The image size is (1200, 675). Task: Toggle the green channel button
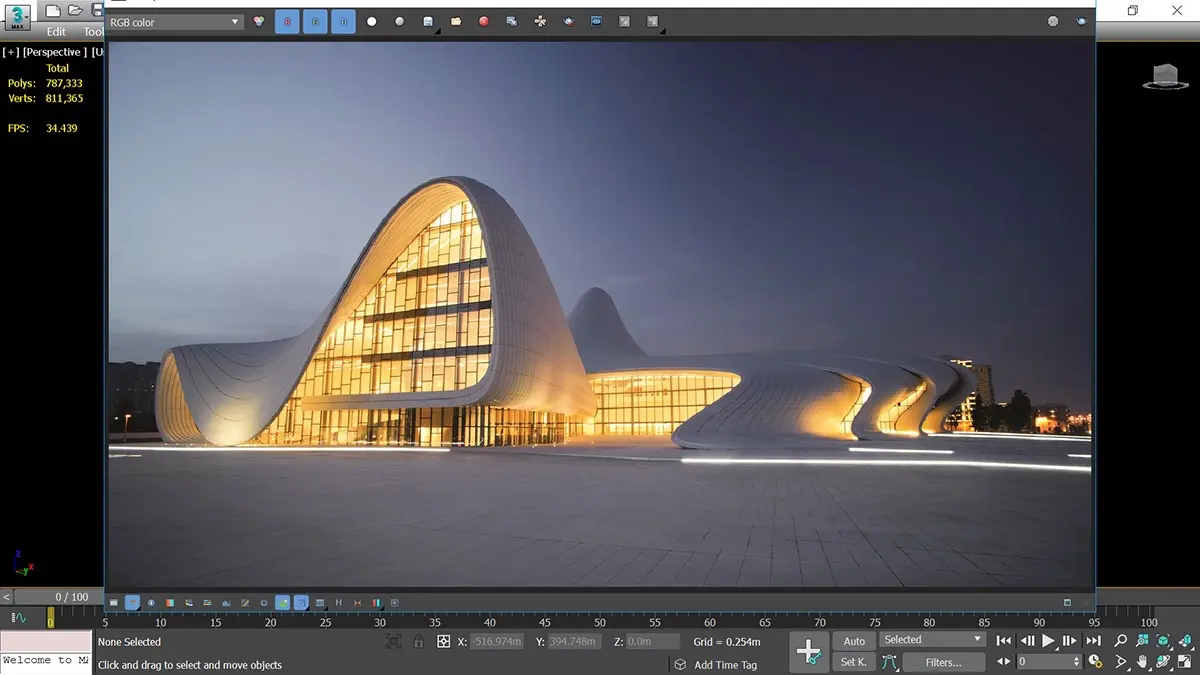point(315,21)
